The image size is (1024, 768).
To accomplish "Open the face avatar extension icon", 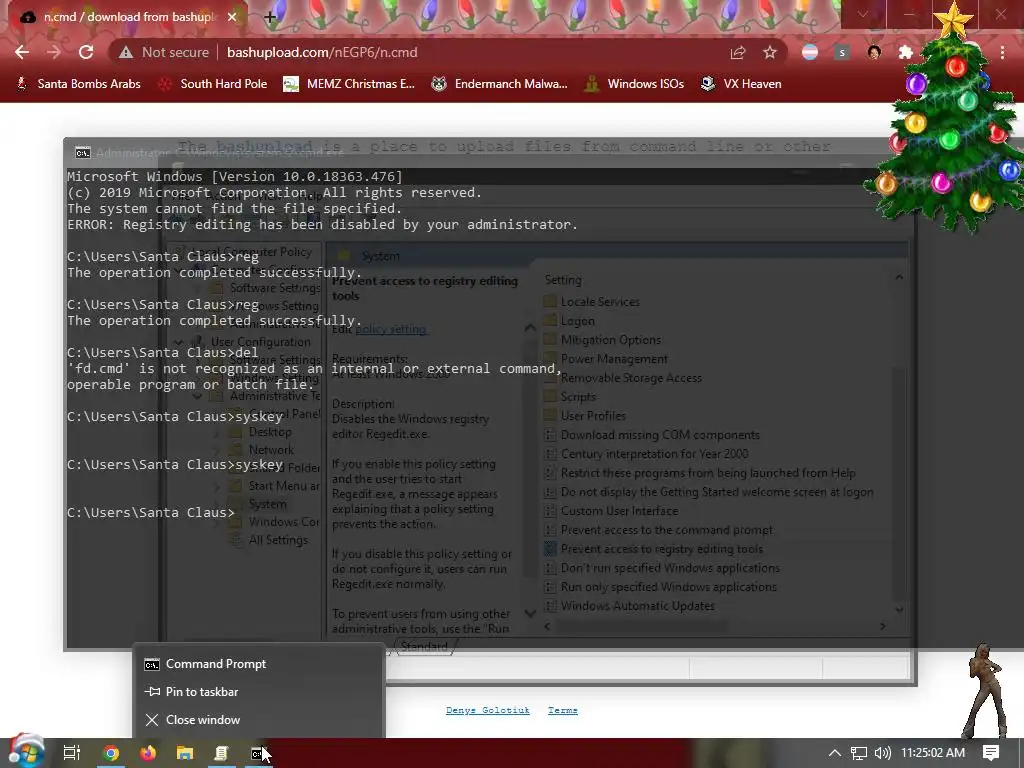I will (x=874, y=52).
